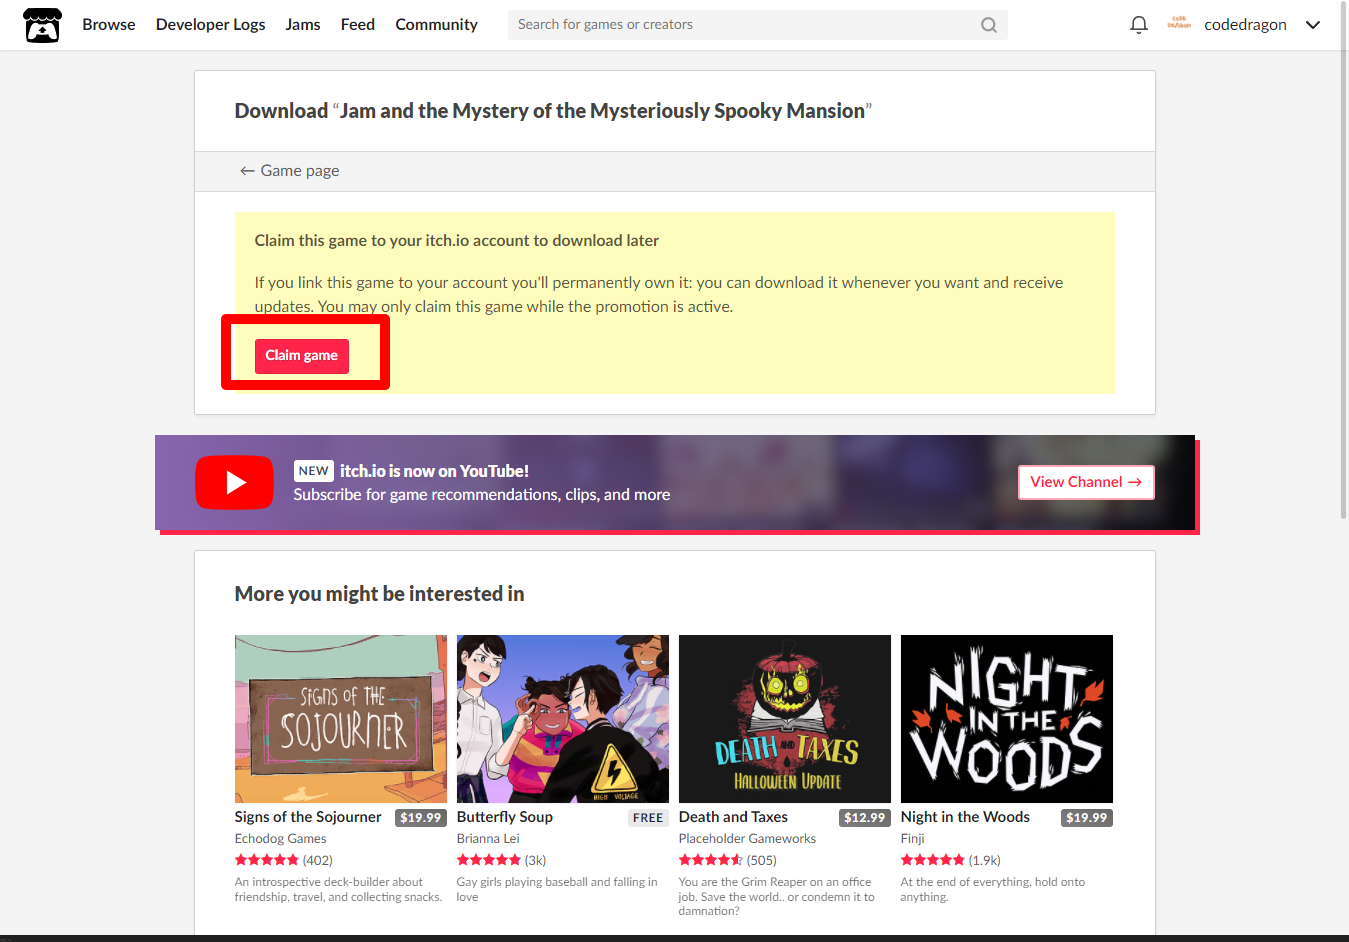The width and height of the screenshot is (1349, 942).
Task: Click the (3k) star rating
Action: (x=502, y=860)
